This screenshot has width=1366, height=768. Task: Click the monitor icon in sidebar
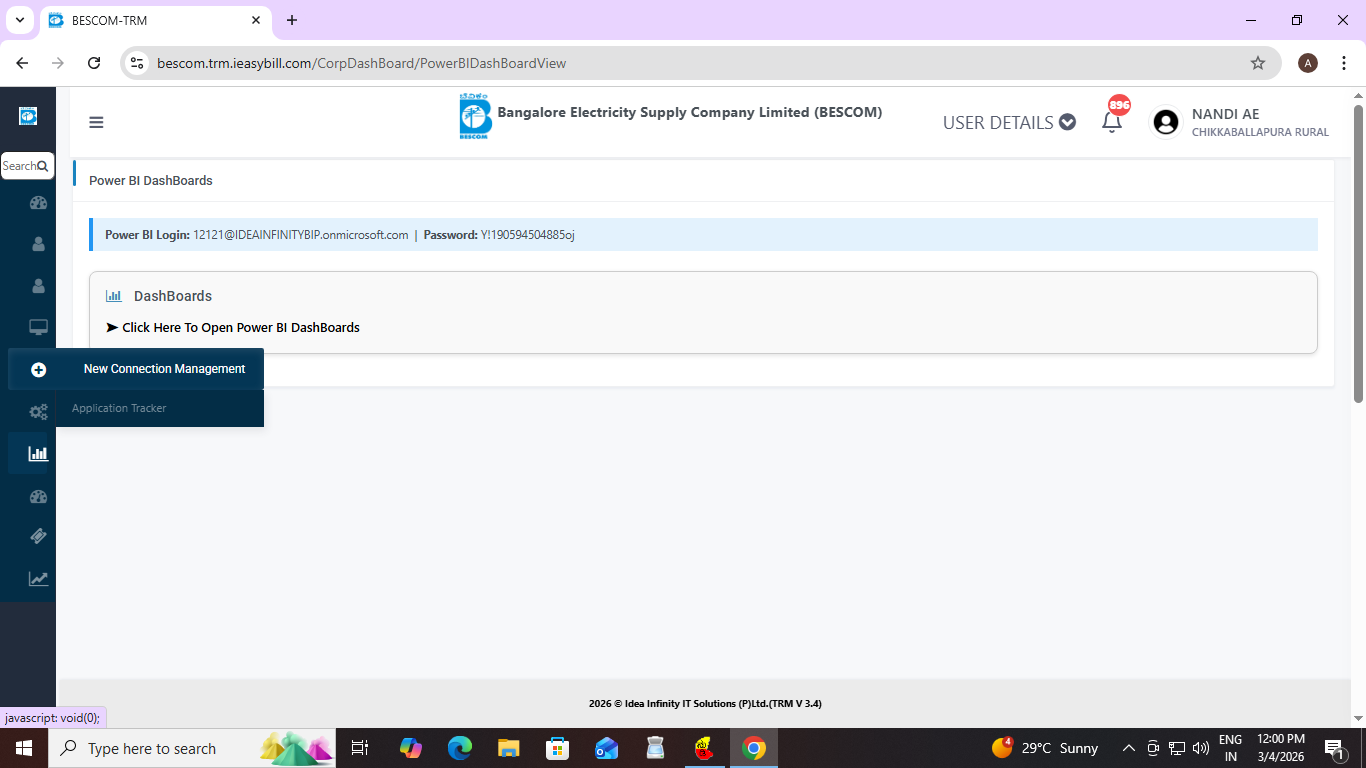pos(38,327)
